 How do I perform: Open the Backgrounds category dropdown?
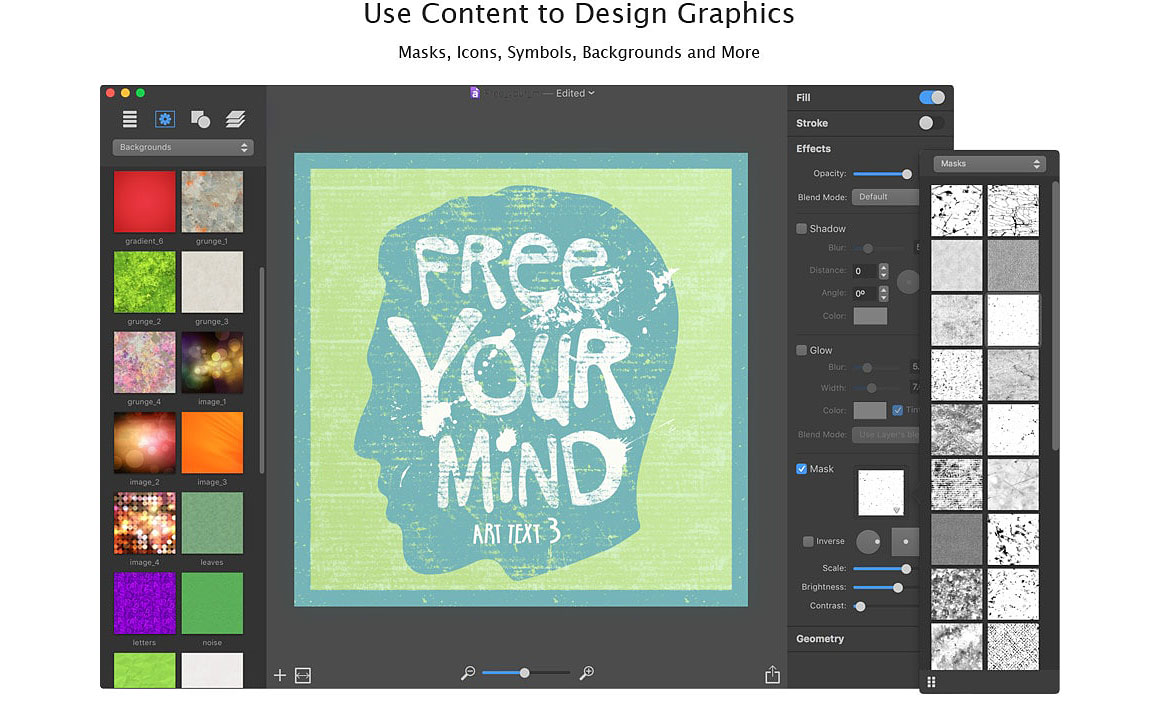(x=183, y=147)
